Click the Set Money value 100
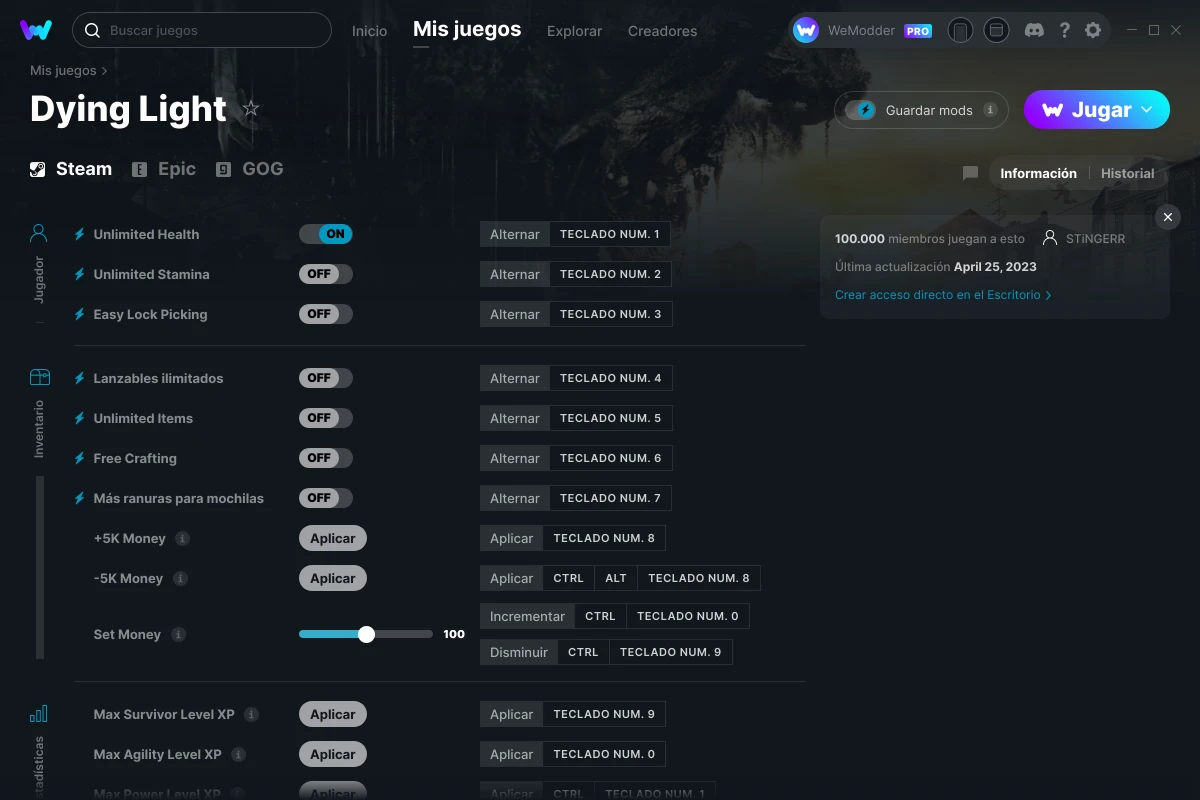The height and width of the screenshot is (800, 1200). pos(454,634)
